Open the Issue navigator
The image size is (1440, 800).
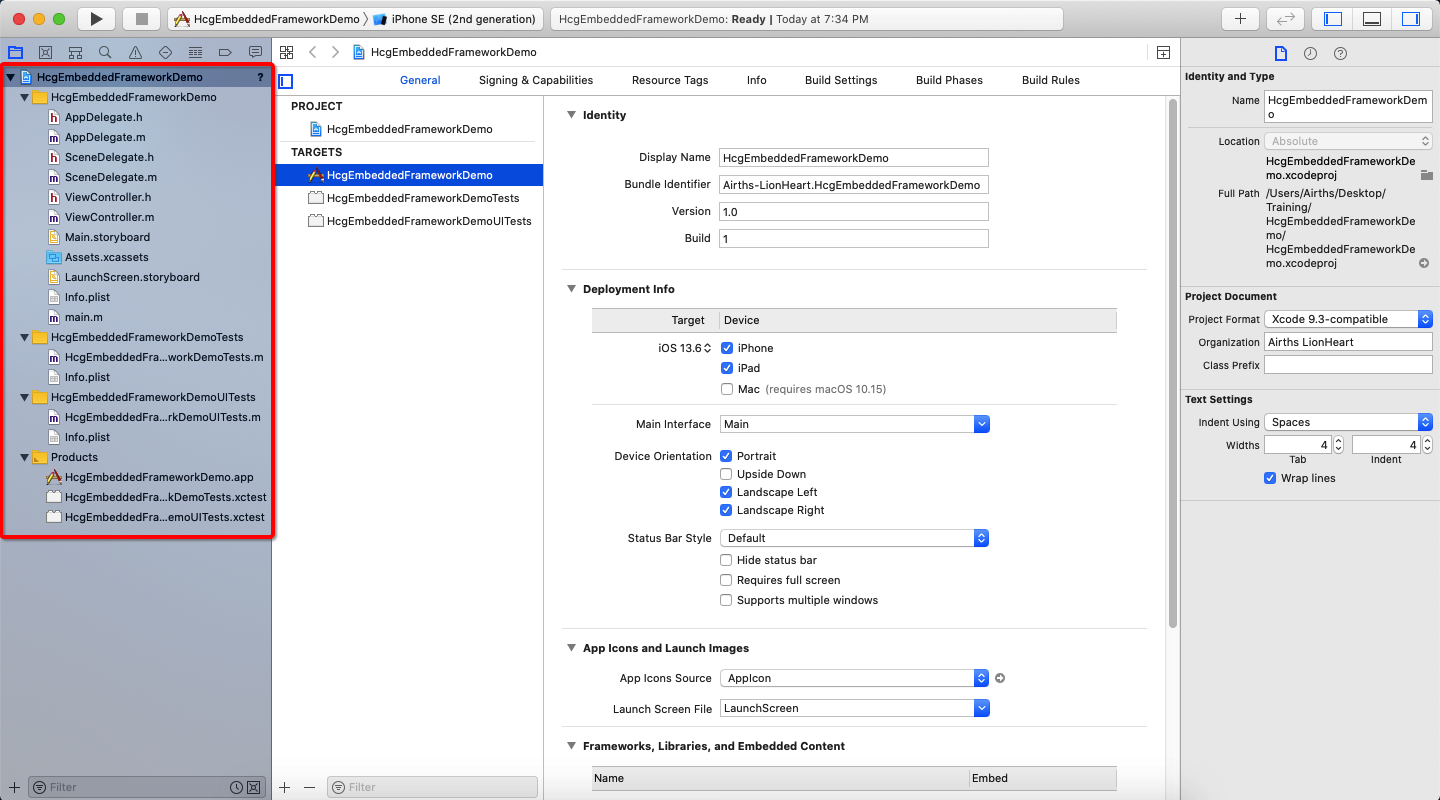click(x=134, y=52)
